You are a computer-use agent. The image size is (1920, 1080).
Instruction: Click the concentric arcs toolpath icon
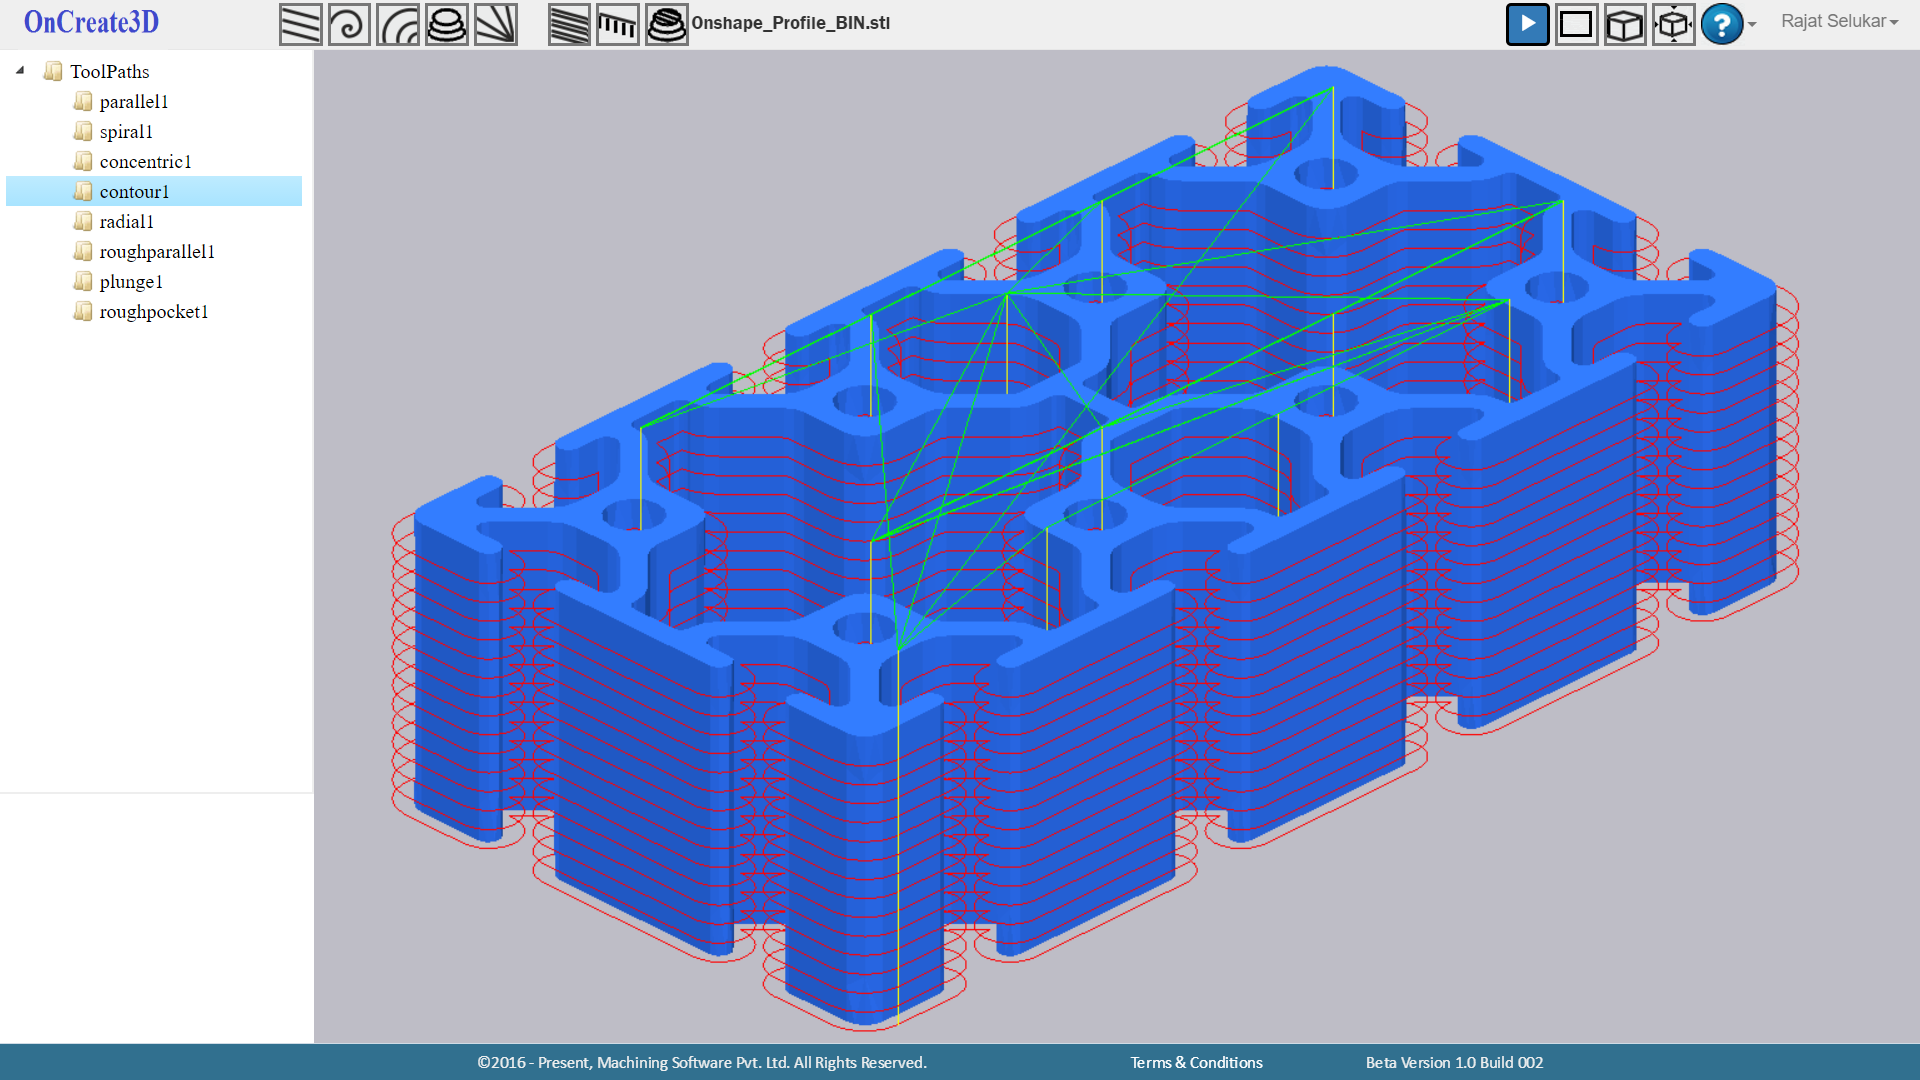click(x=398, y=24)
